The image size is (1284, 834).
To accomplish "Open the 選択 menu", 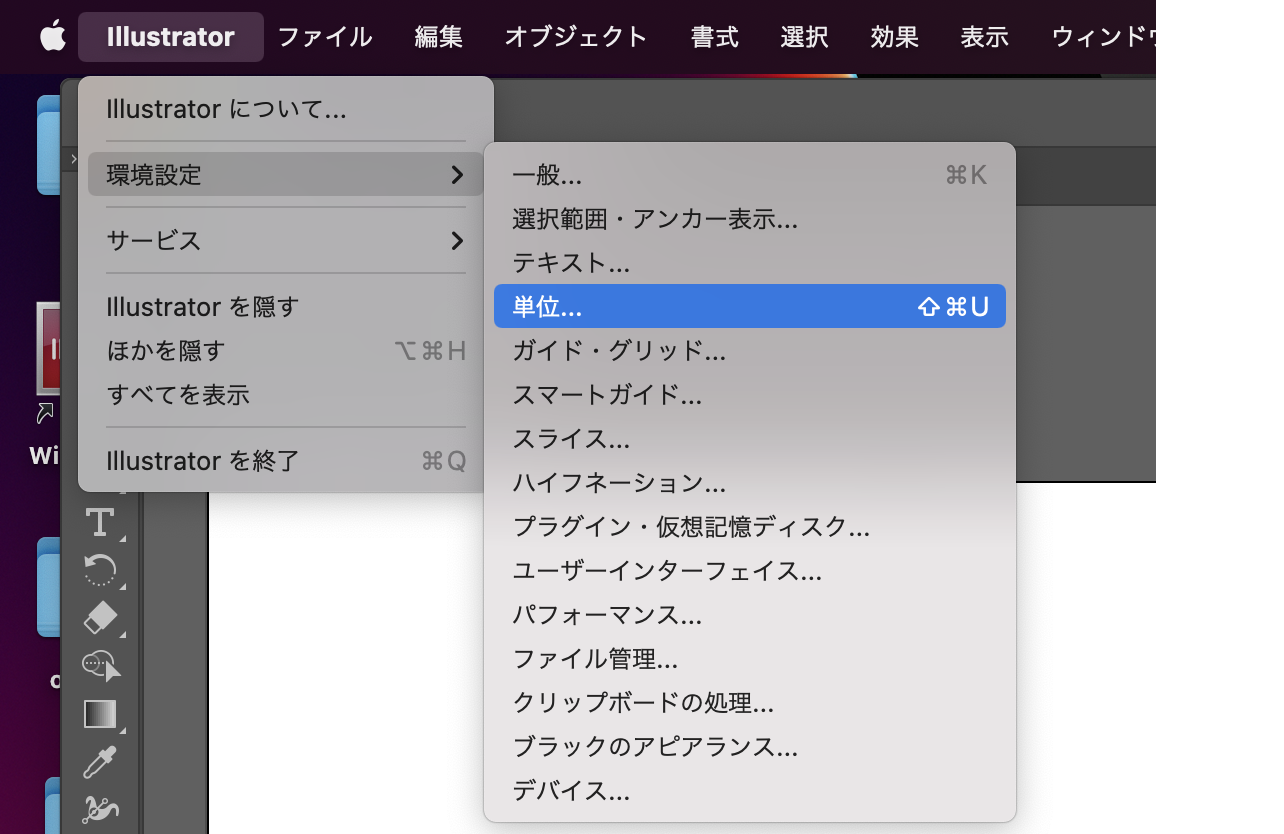I will (805, 37).
